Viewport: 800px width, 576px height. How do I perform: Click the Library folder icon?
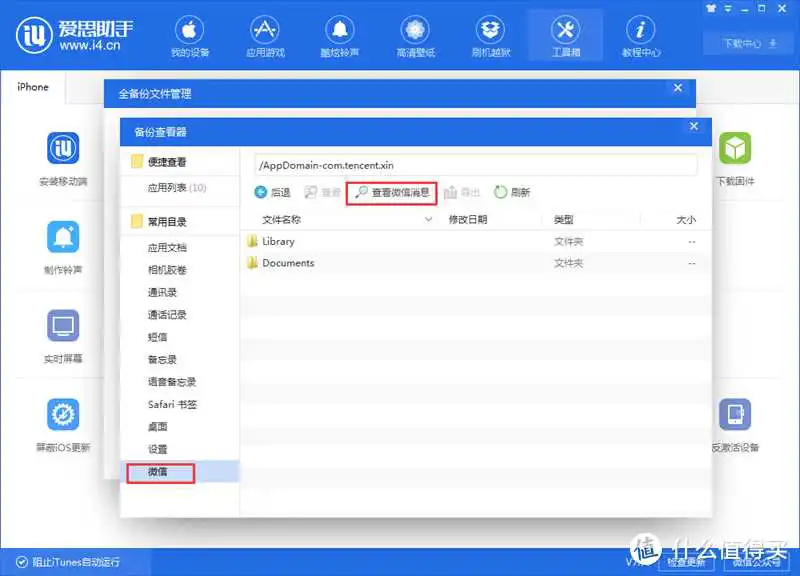[x=252, y=241]
